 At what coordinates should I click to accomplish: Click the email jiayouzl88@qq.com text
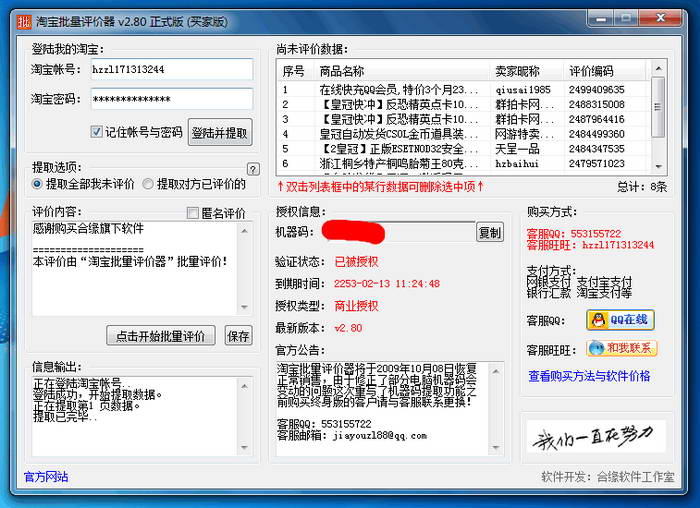(380, 436)
